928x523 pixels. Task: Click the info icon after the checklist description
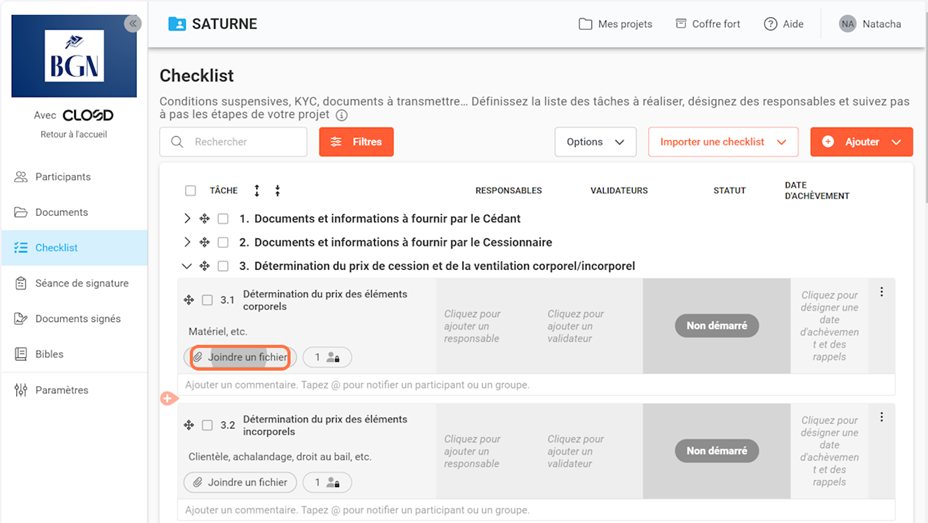(x=342, y=115)
